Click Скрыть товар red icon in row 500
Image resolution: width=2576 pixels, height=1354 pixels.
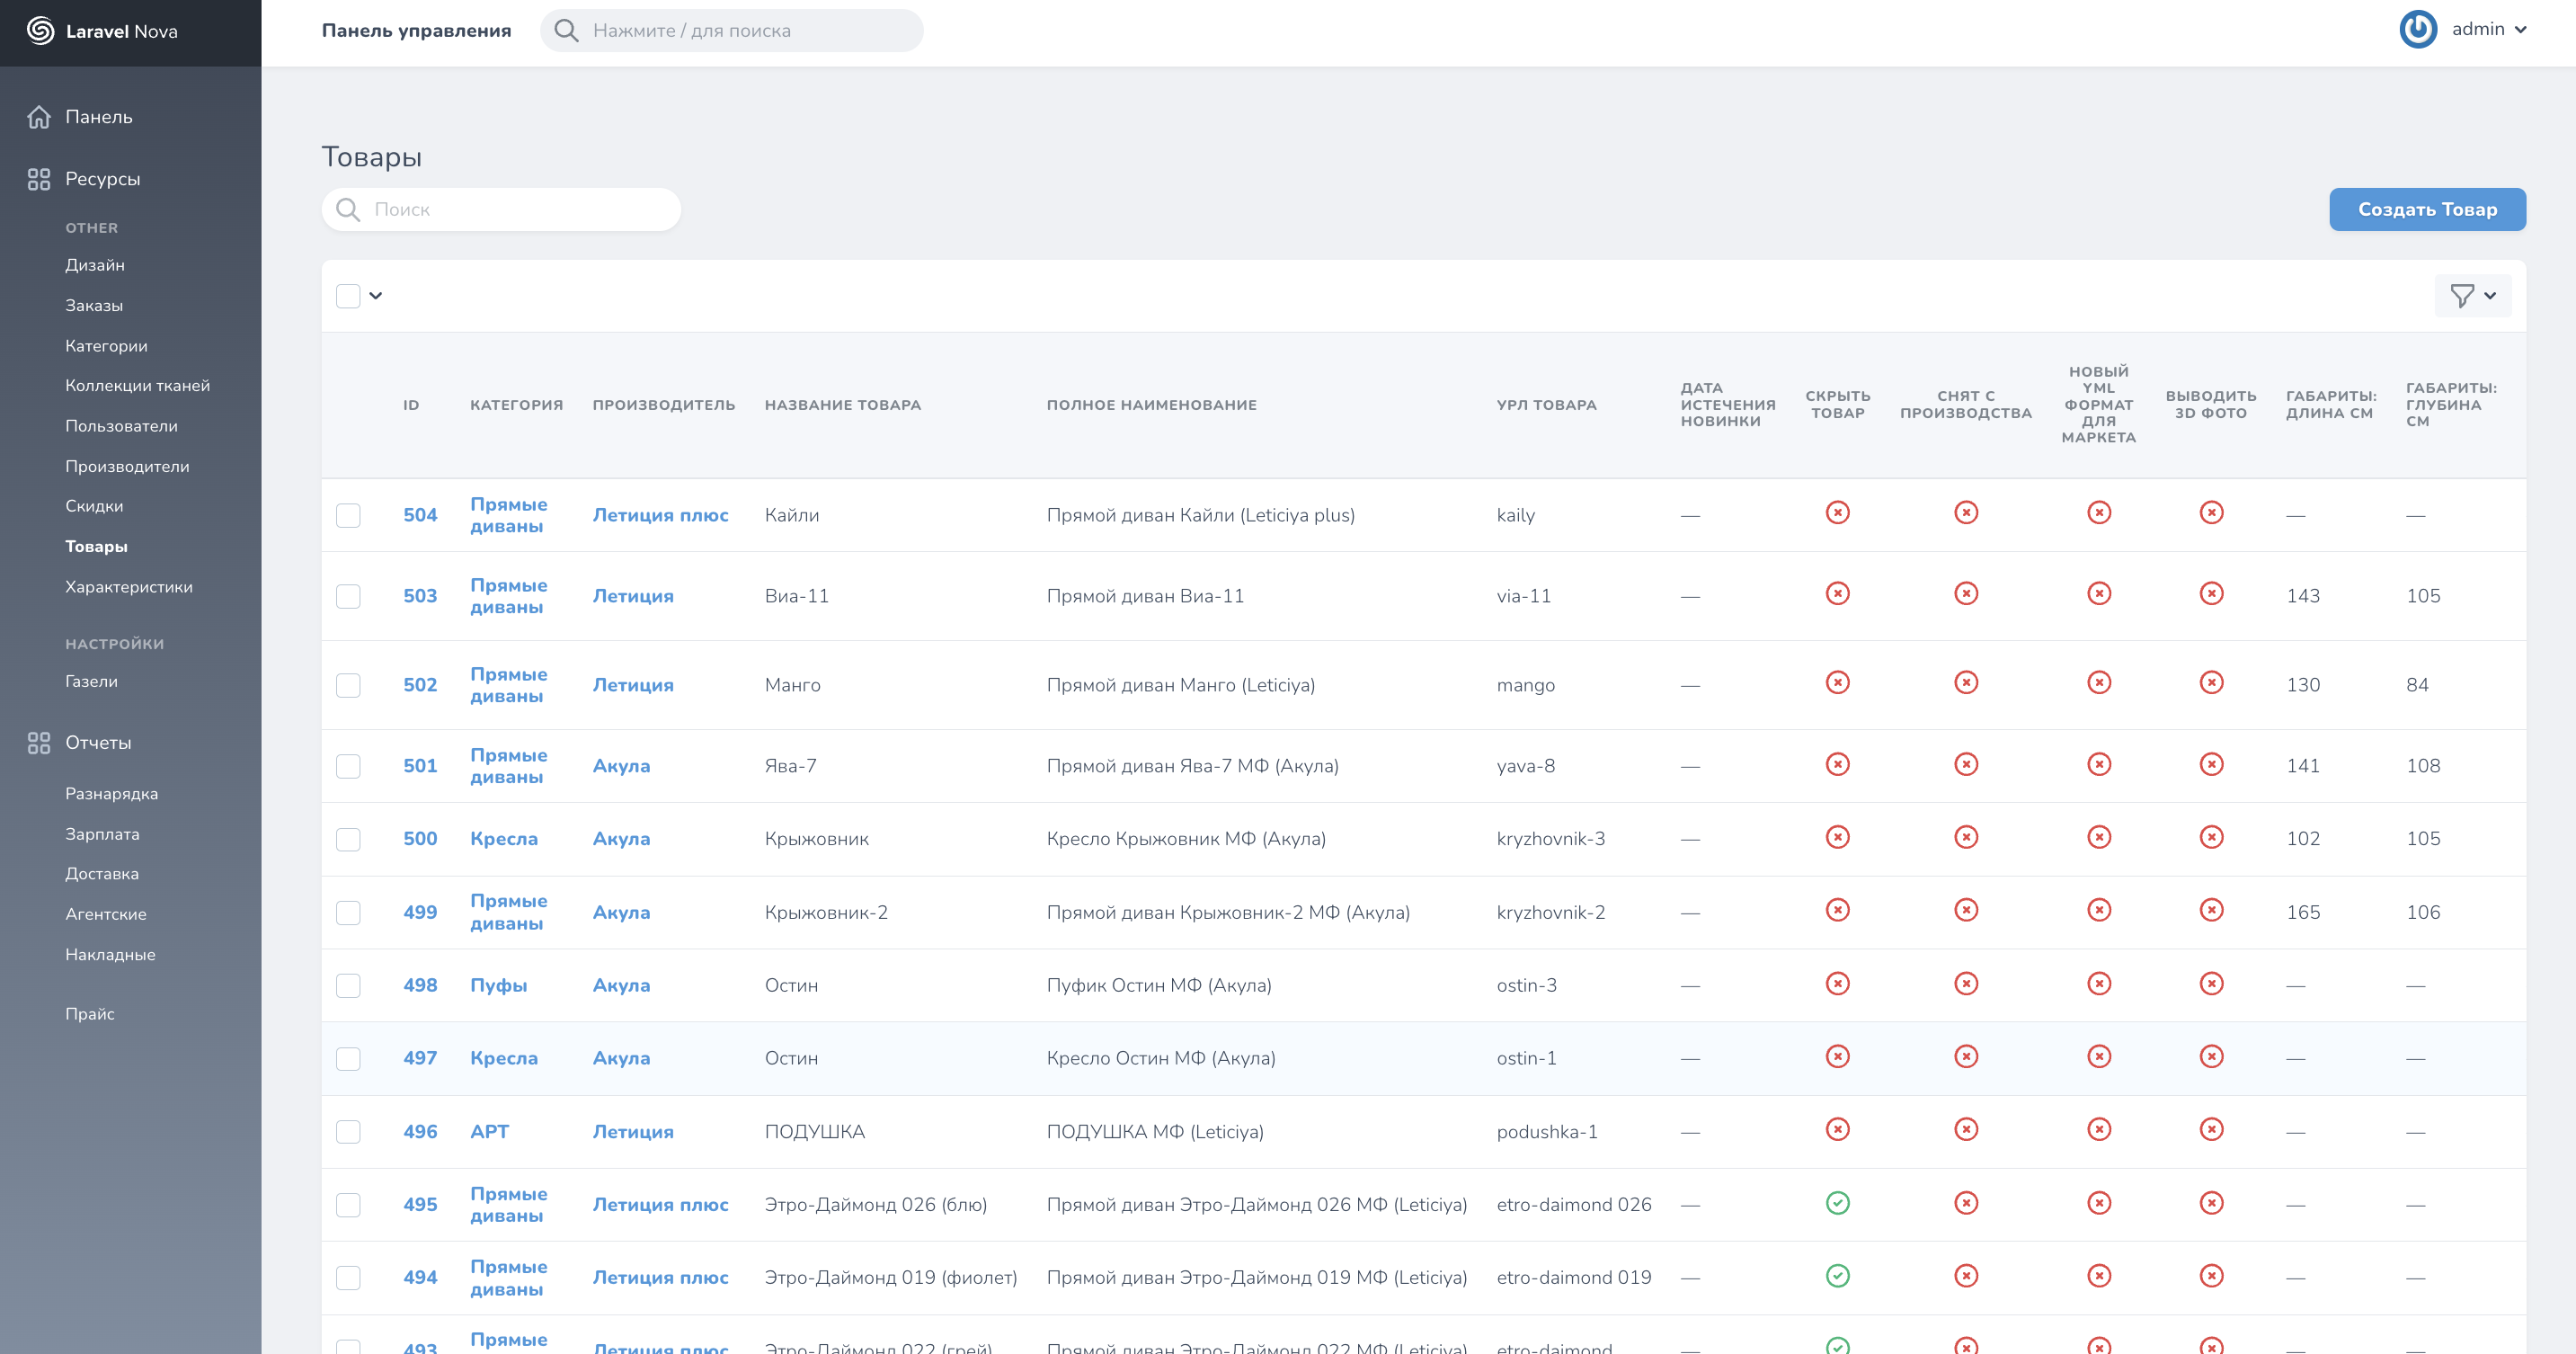point(1837,837)
